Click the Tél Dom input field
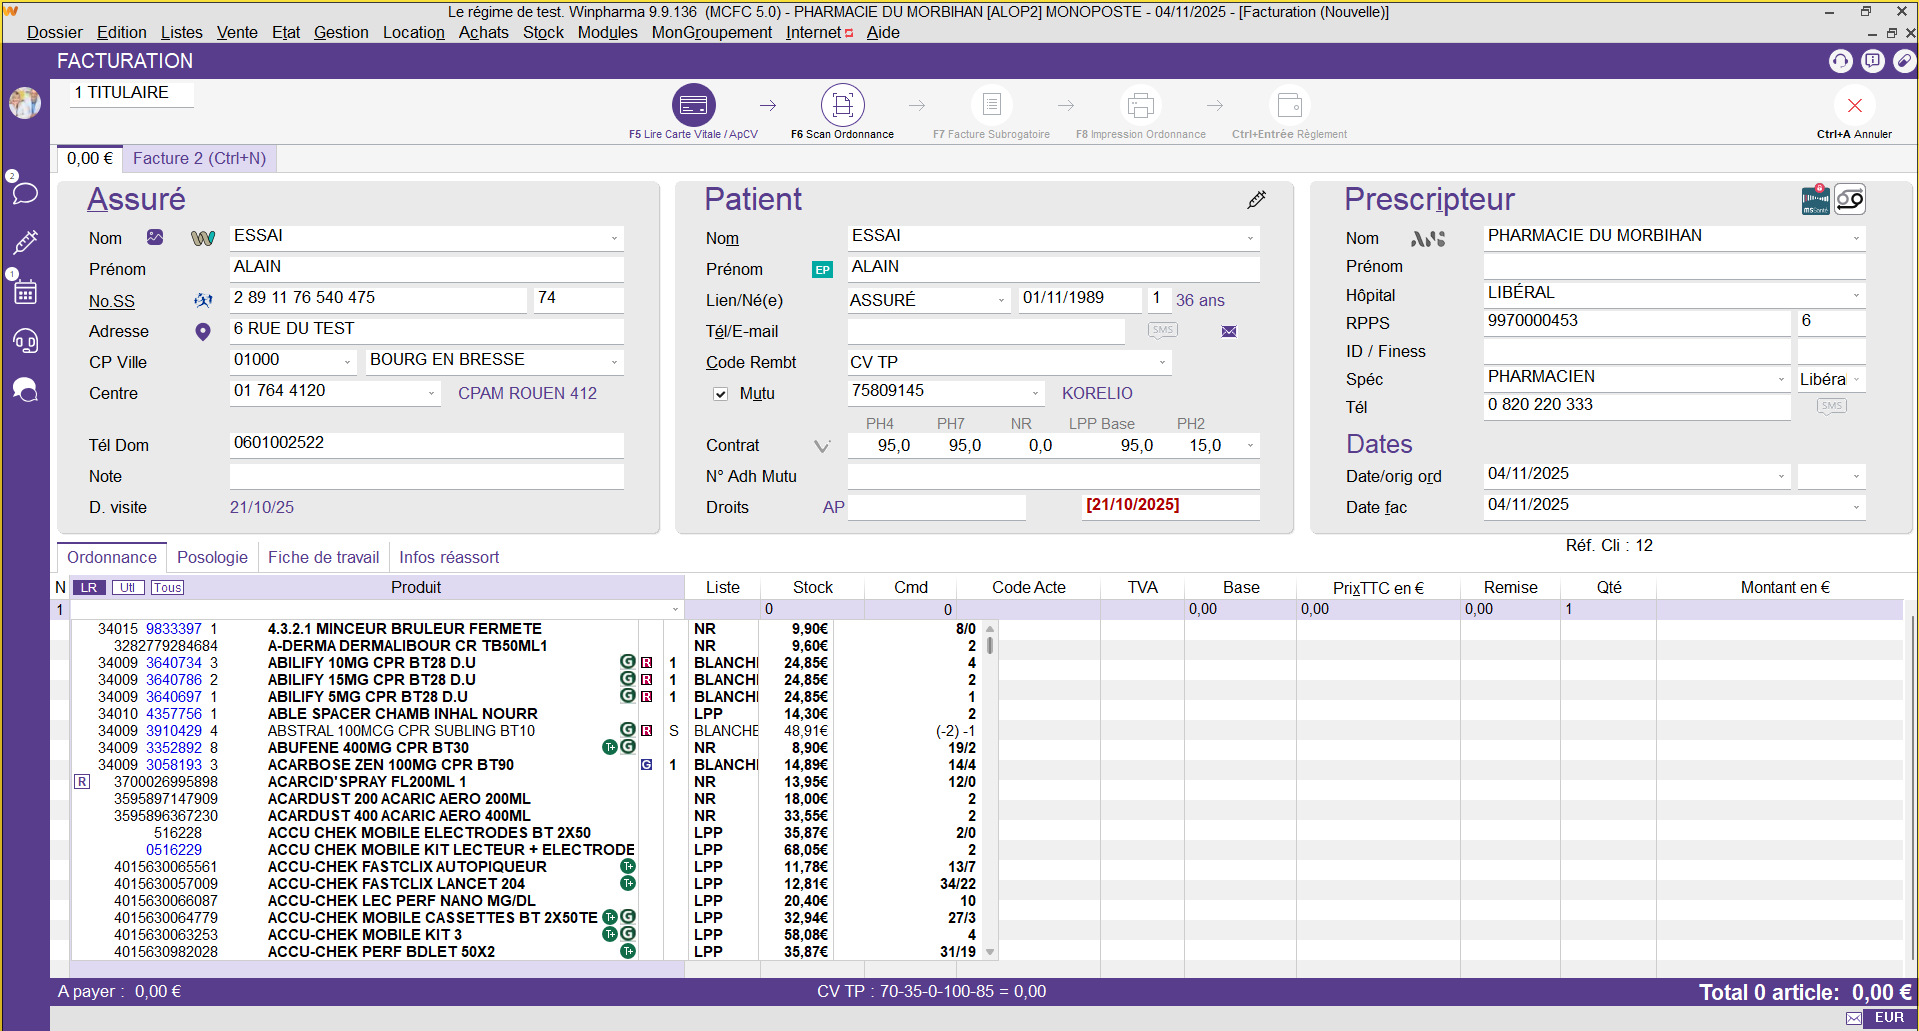This screenshot has height=1031, width=1919. point(427,444)
